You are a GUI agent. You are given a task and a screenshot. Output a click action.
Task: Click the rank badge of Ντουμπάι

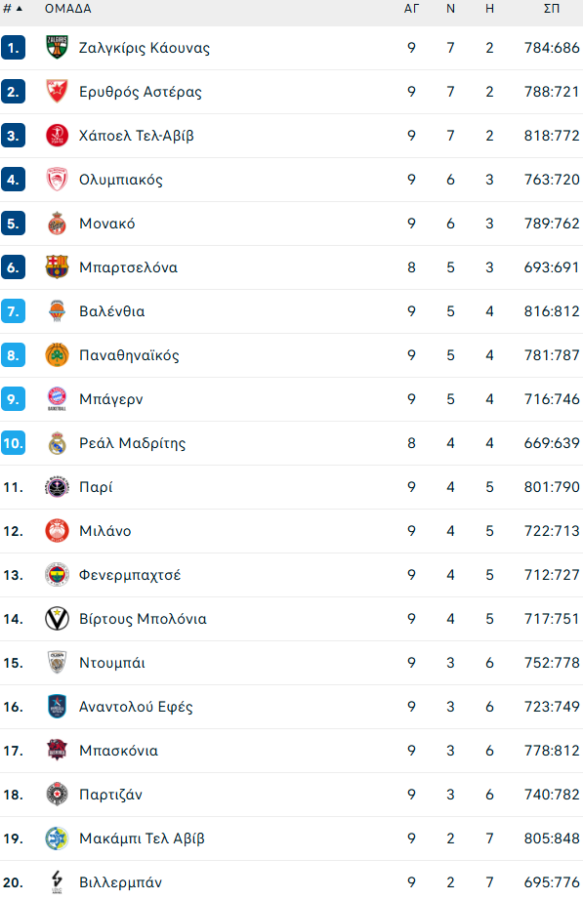(x=14, y=663)
